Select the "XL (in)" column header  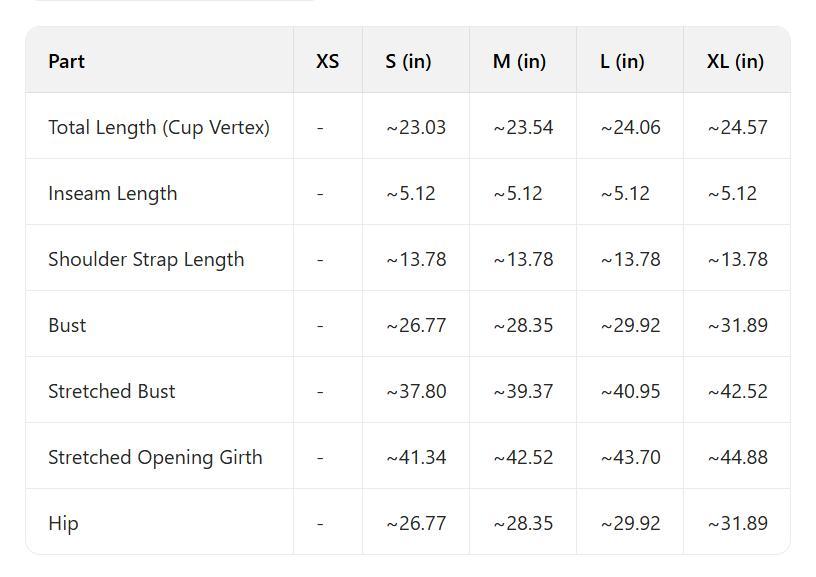[735, 61]
